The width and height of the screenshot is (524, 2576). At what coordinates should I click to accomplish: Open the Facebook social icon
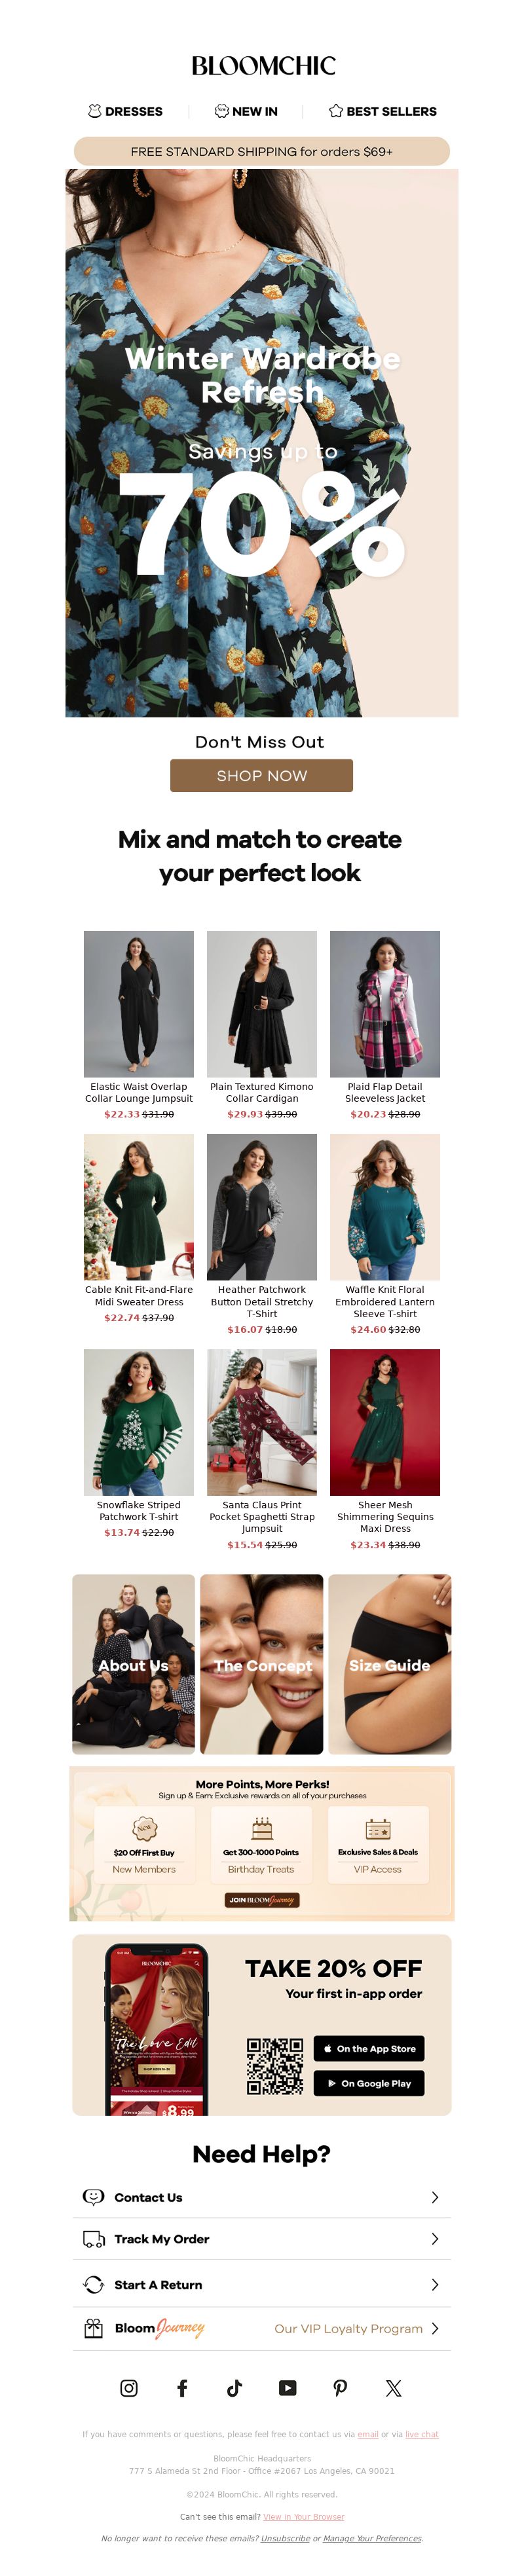click(182, 2388)
